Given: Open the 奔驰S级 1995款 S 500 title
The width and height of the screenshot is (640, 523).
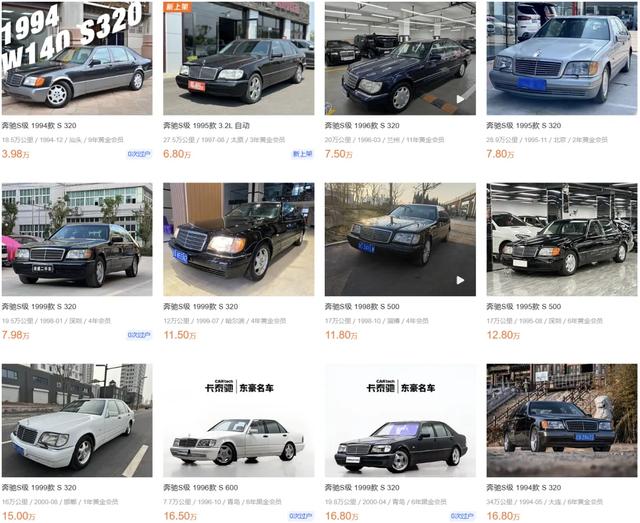Looking at the screenshot, I should click(524, 306).
